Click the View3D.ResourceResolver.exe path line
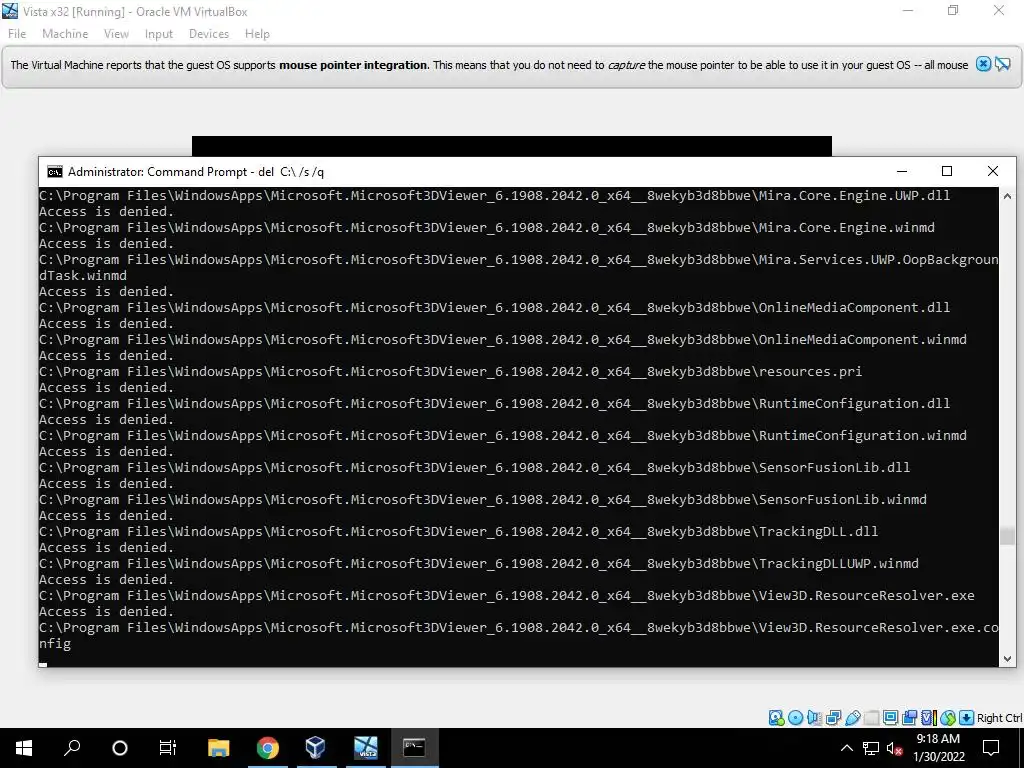The width and height of the screenshot is (1024, 768). (x=506, y=596)
